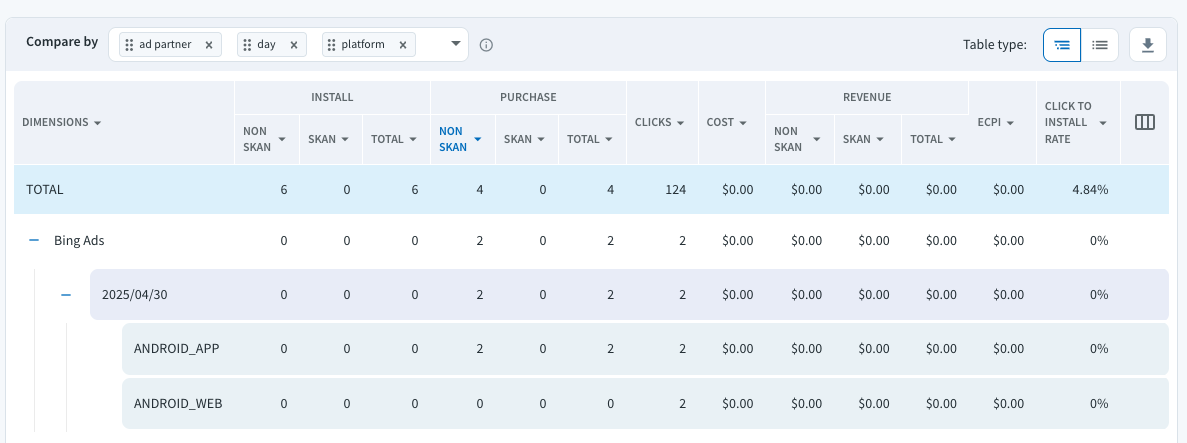The width and height of the screenshot is (1187, 443).
Task: Select the ANDROID_APP row label
Action: [x=176, y=348]
